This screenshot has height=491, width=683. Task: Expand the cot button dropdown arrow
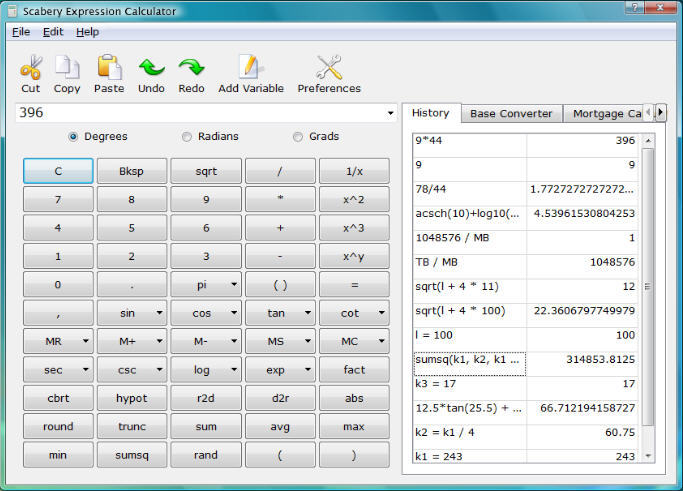point(382,313)
